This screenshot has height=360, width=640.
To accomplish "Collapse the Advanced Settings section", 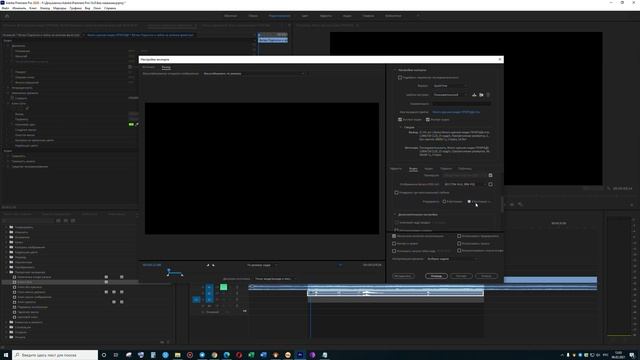I will point(395,215).
